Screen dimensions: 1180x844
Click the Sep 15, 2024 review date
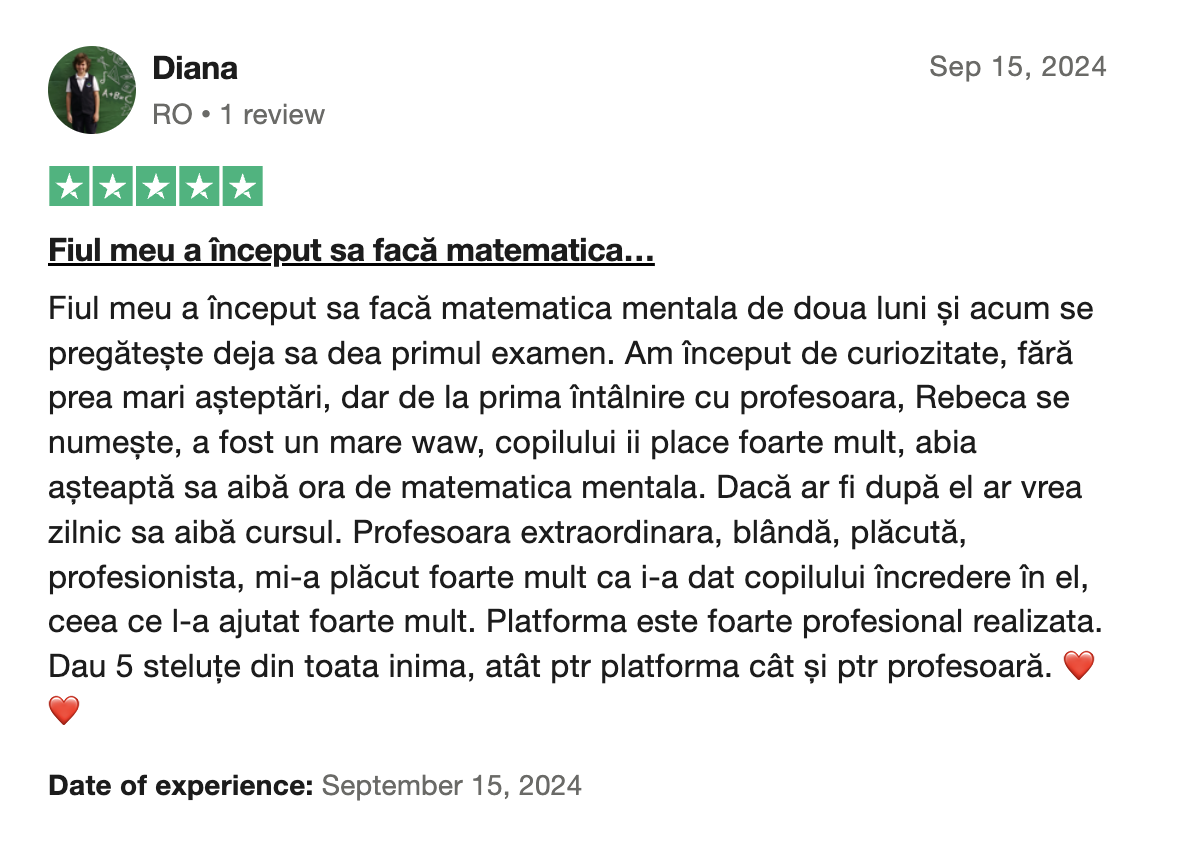point(1017,67)
